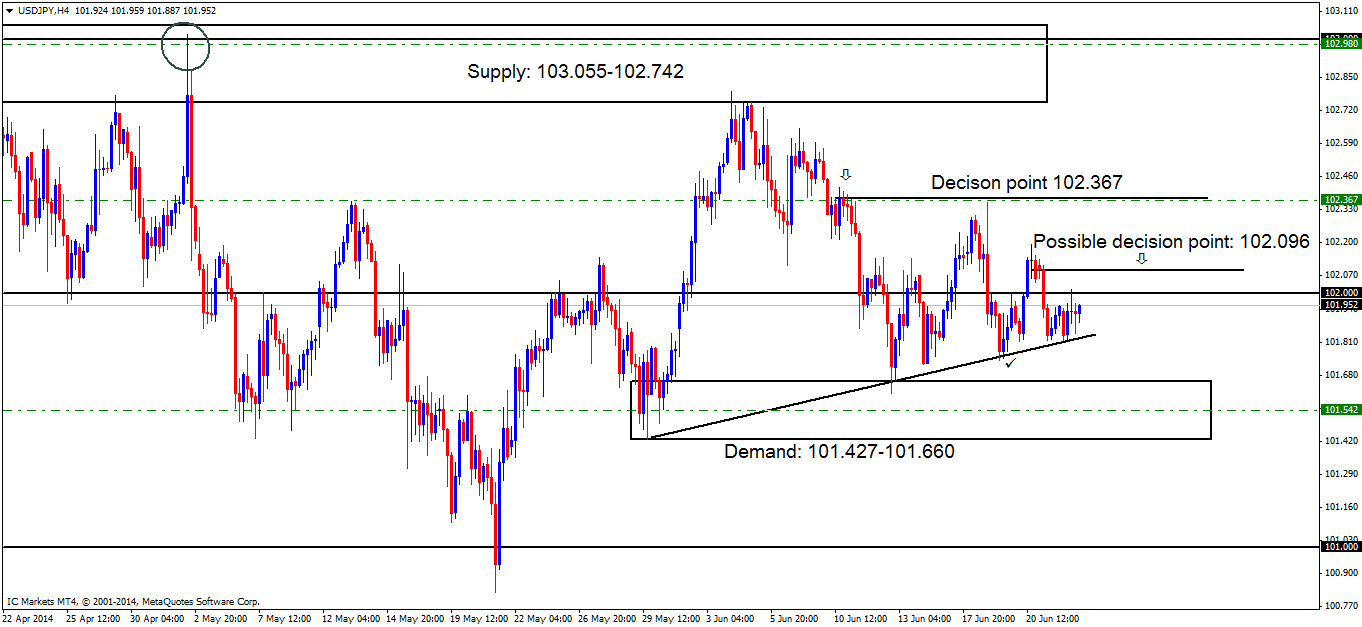The height and width of the screenshot is (627, 1362).
Task: Click the green 101.542 price tag
Action: pyautogui.click(x=1341, y=410)
